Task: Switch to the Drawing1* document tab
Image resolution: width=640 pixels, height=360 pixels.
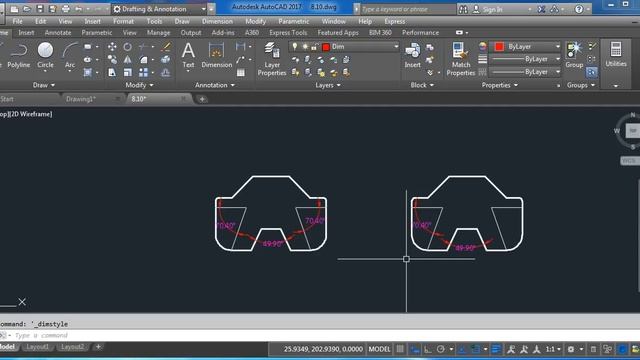Action: click(x=81, y=99)
